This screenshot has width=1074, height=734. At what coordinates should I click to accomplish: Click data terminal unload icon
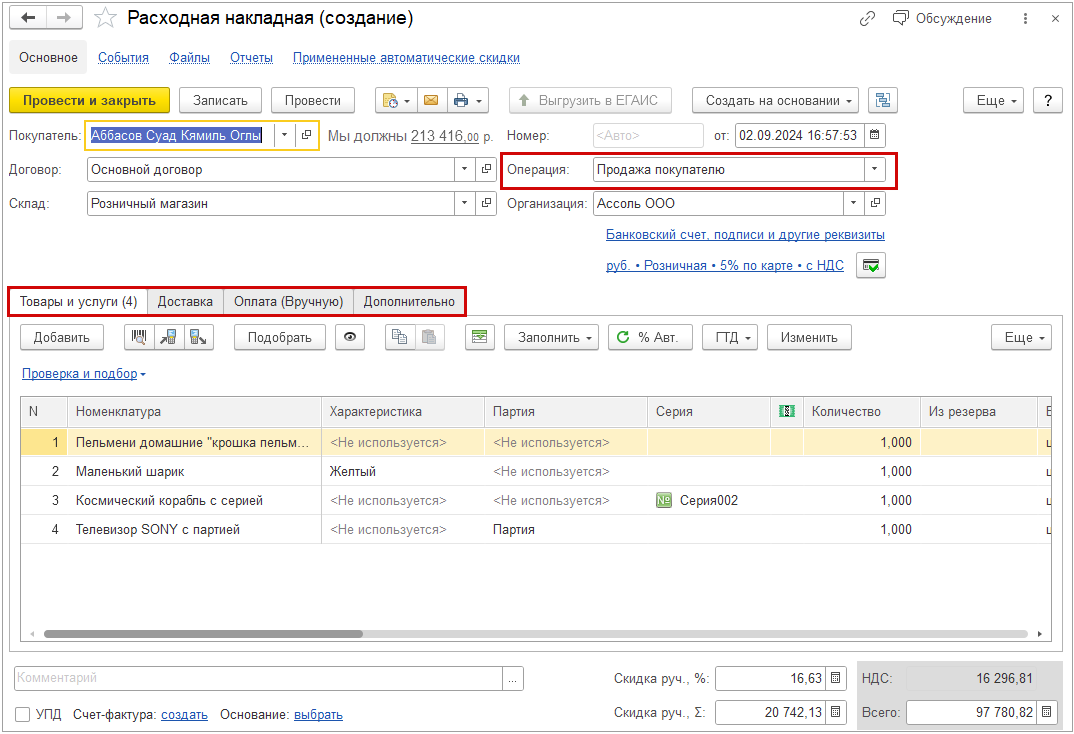199,338
